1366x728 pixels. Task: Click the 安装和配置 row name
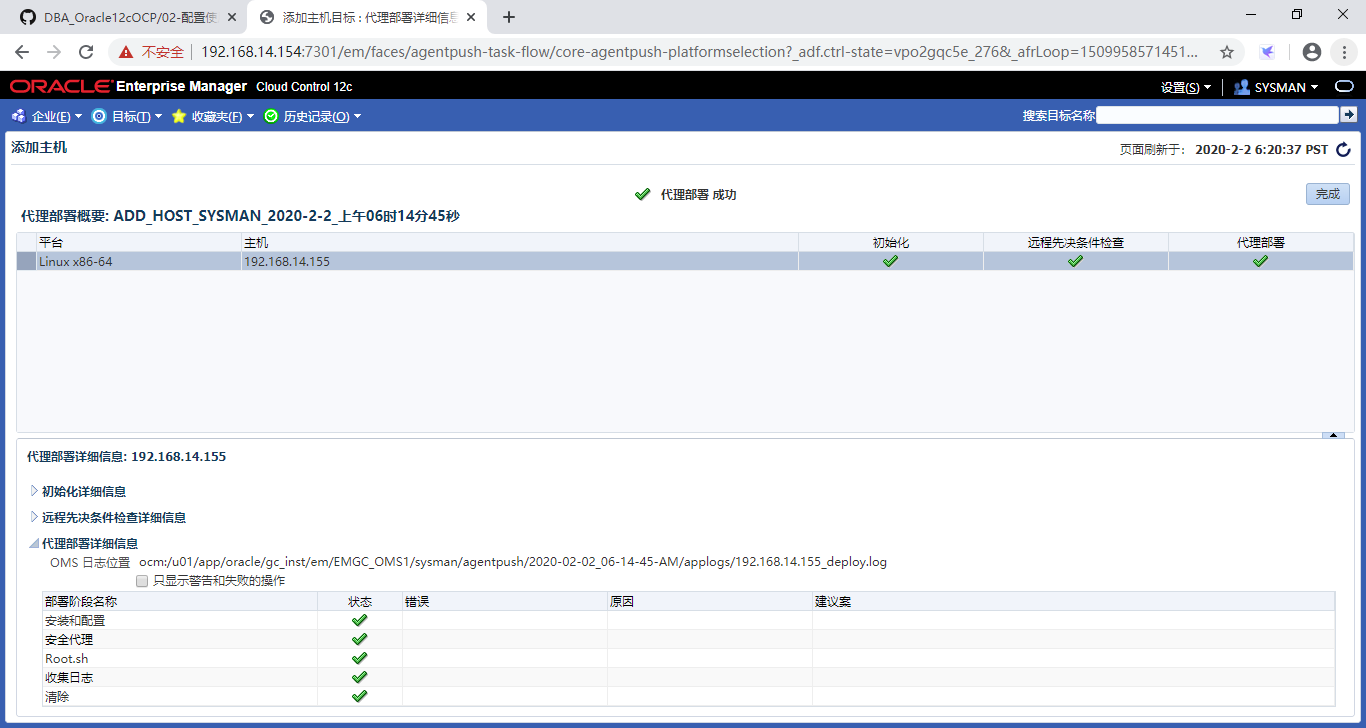pyautogui.click(x=75, y=620)
